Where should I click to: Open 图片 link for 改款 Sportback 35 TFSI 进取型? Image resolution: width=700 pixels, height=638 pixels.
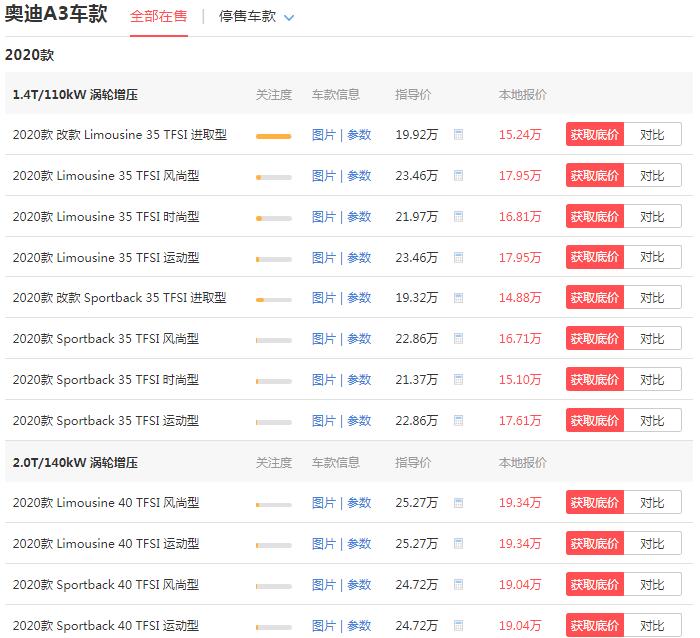[x=324, y=298]
